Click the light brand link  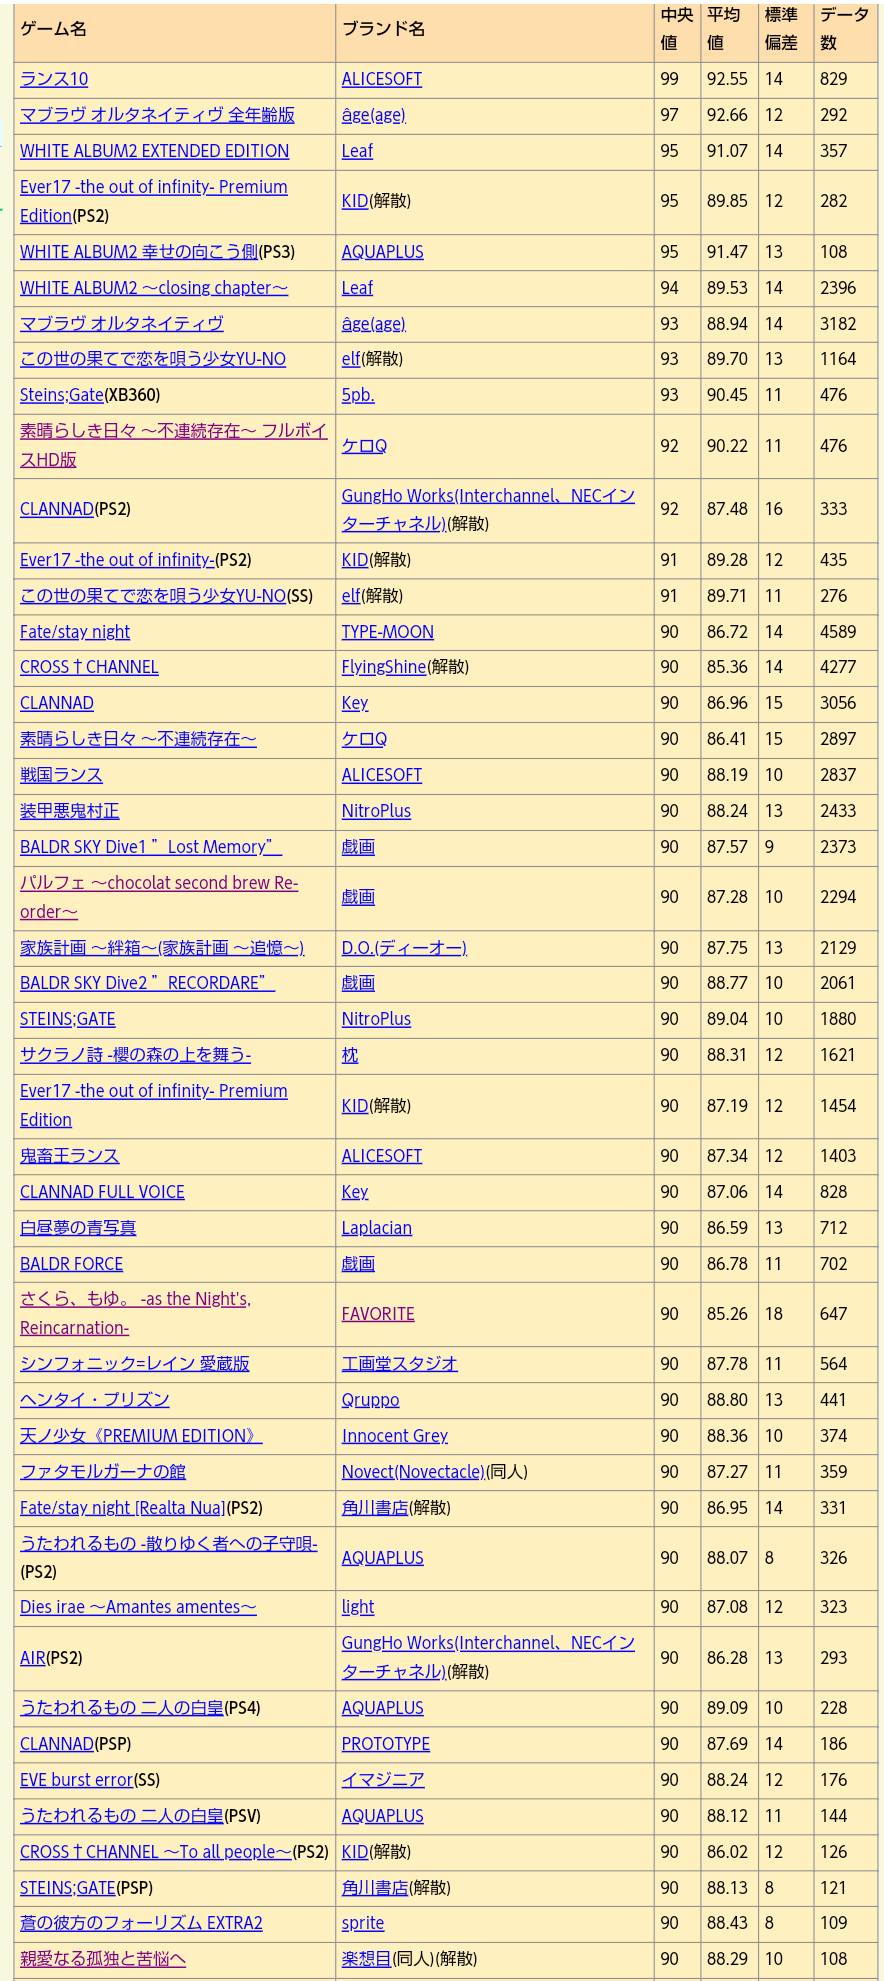(357, 1607)
